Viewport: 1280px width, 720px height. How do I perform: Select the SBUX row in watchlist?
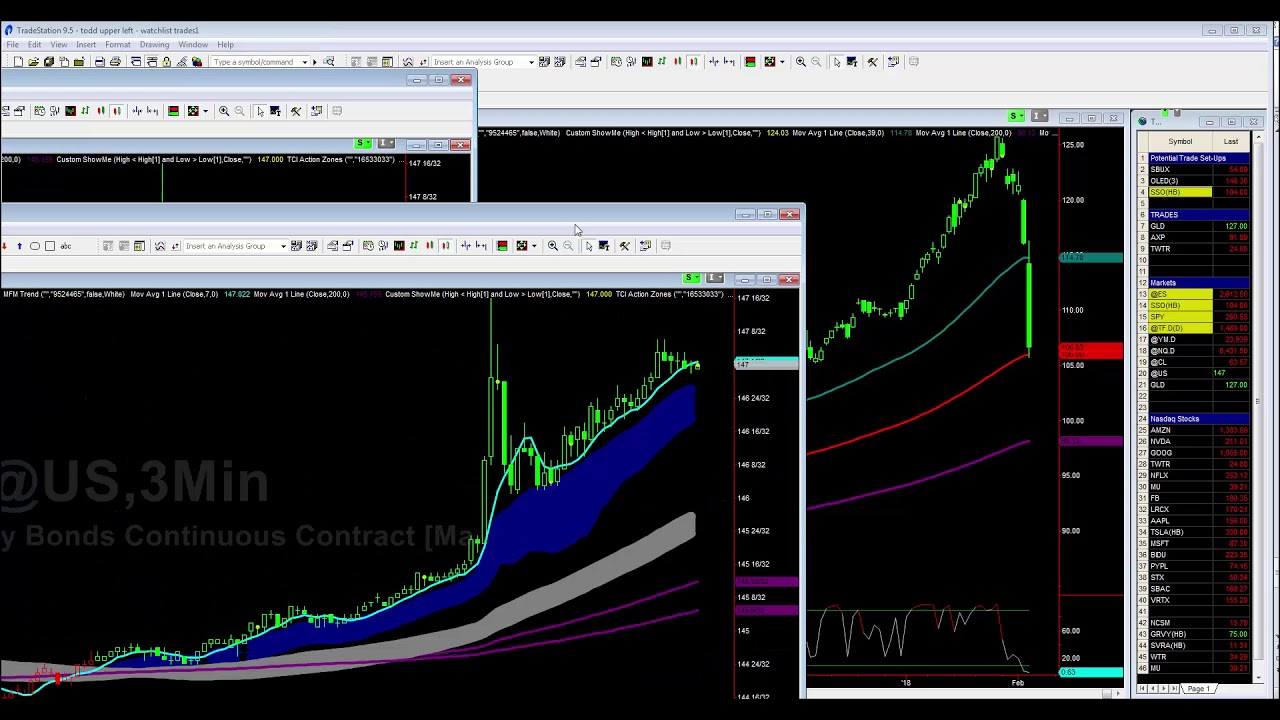(x=1193, y=170)
